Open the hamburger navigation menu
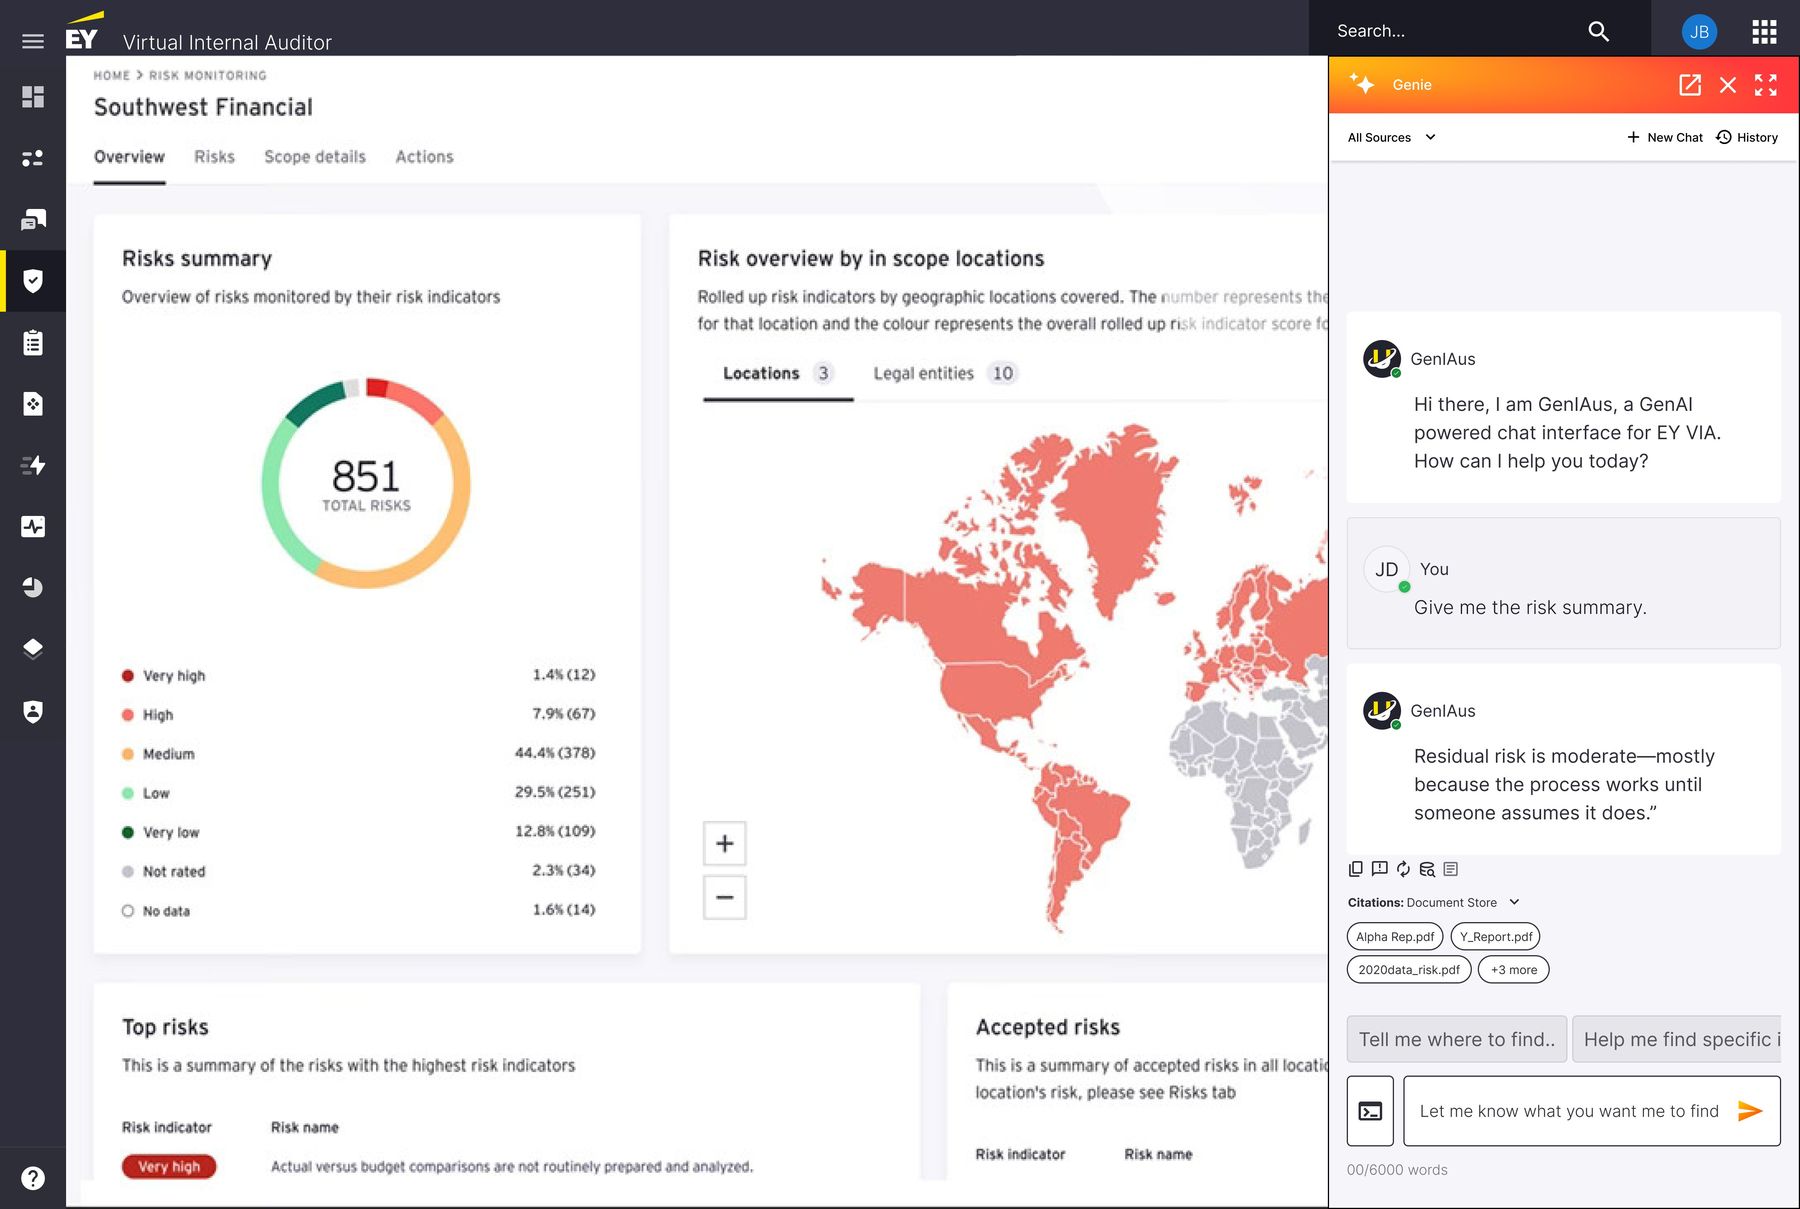This screenshot has height=1209, width=1800. point(33,41)
